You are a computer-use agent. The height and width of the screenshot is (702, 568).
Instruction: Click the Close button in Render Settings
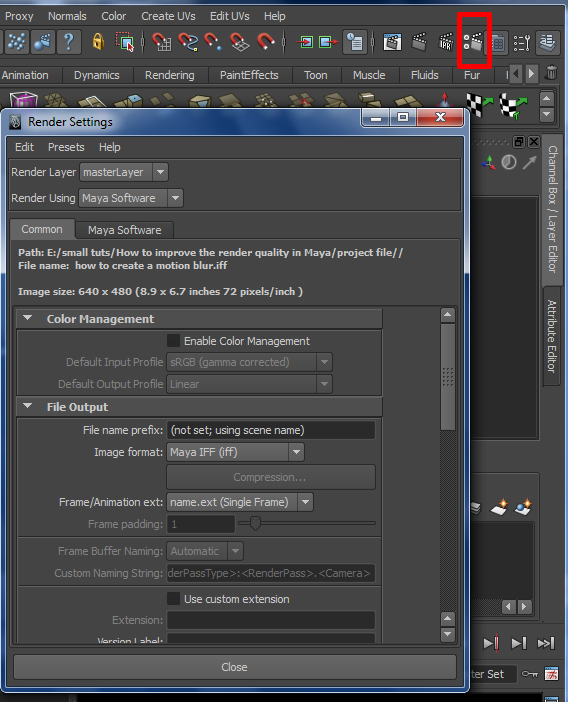(x=235, y=667)
